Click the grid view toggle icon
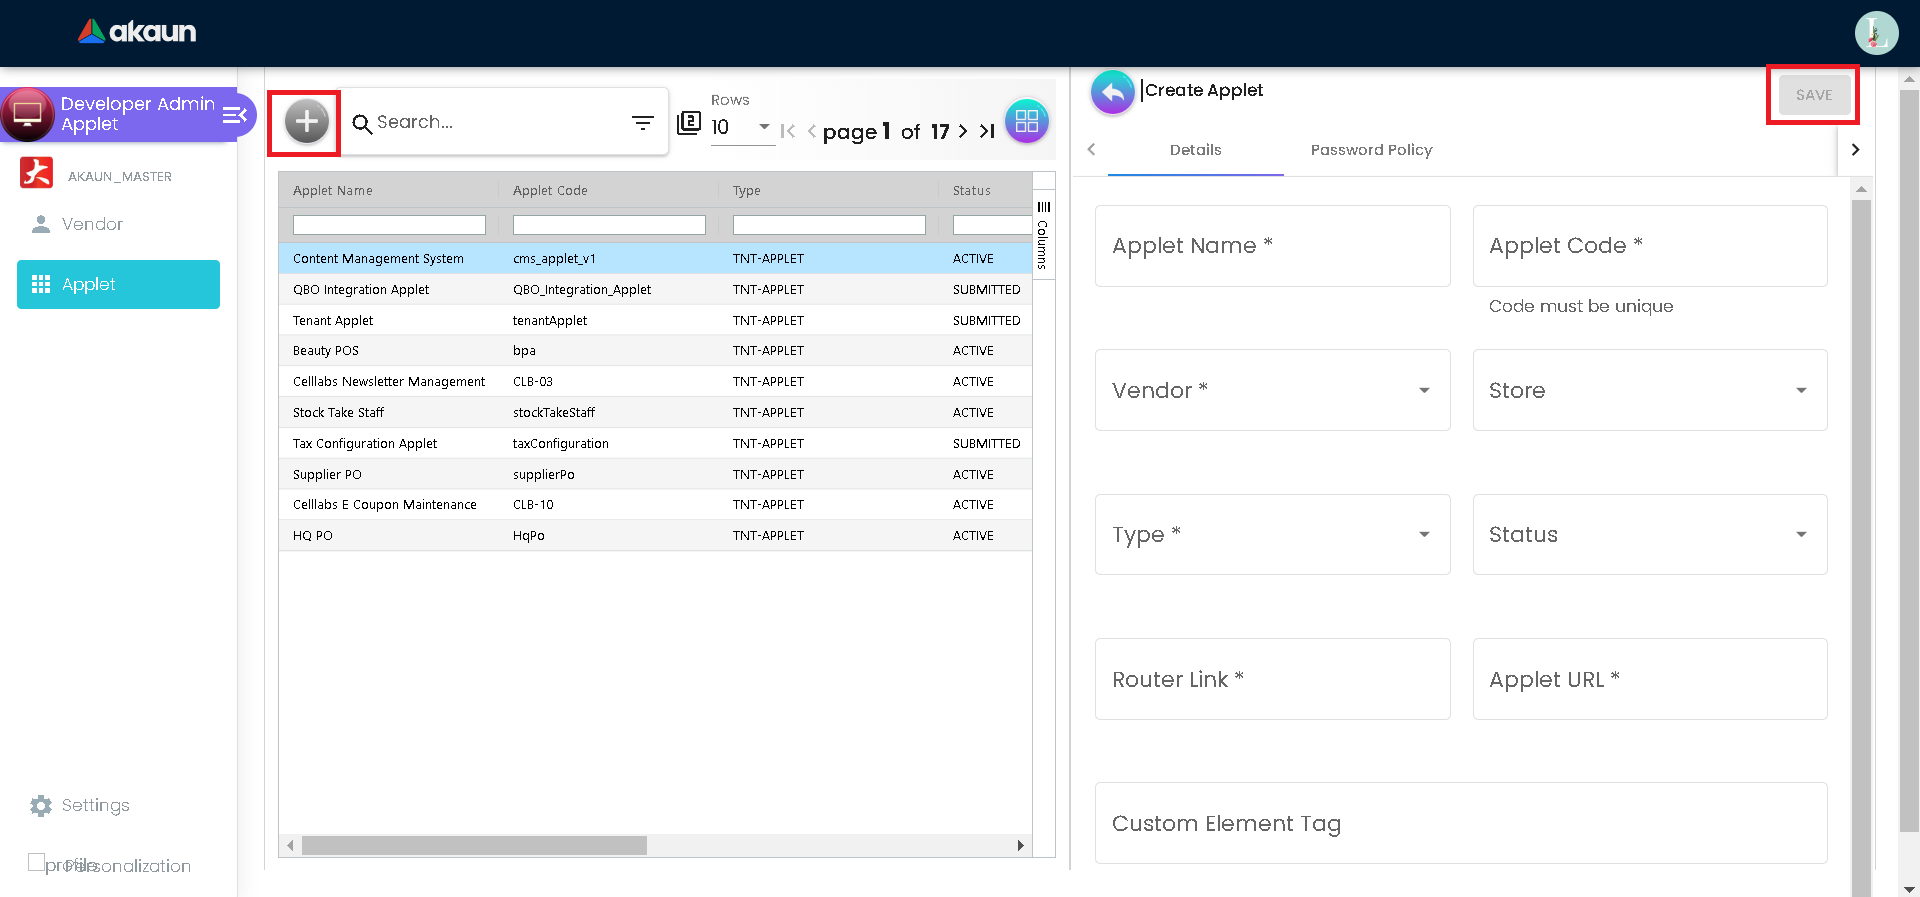The width and height of the screenshot is (1920, 897). (1026, 122)
